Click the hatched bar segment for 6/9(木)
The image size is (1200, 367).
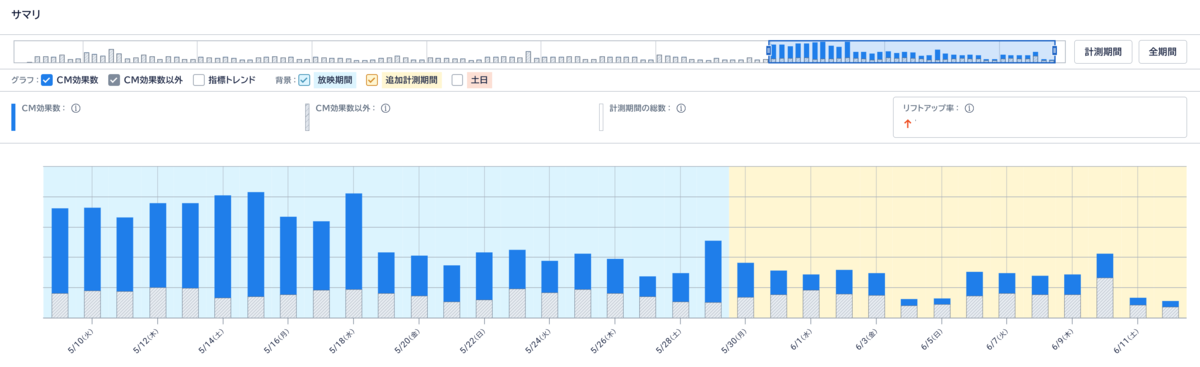tap(1072, 306)
